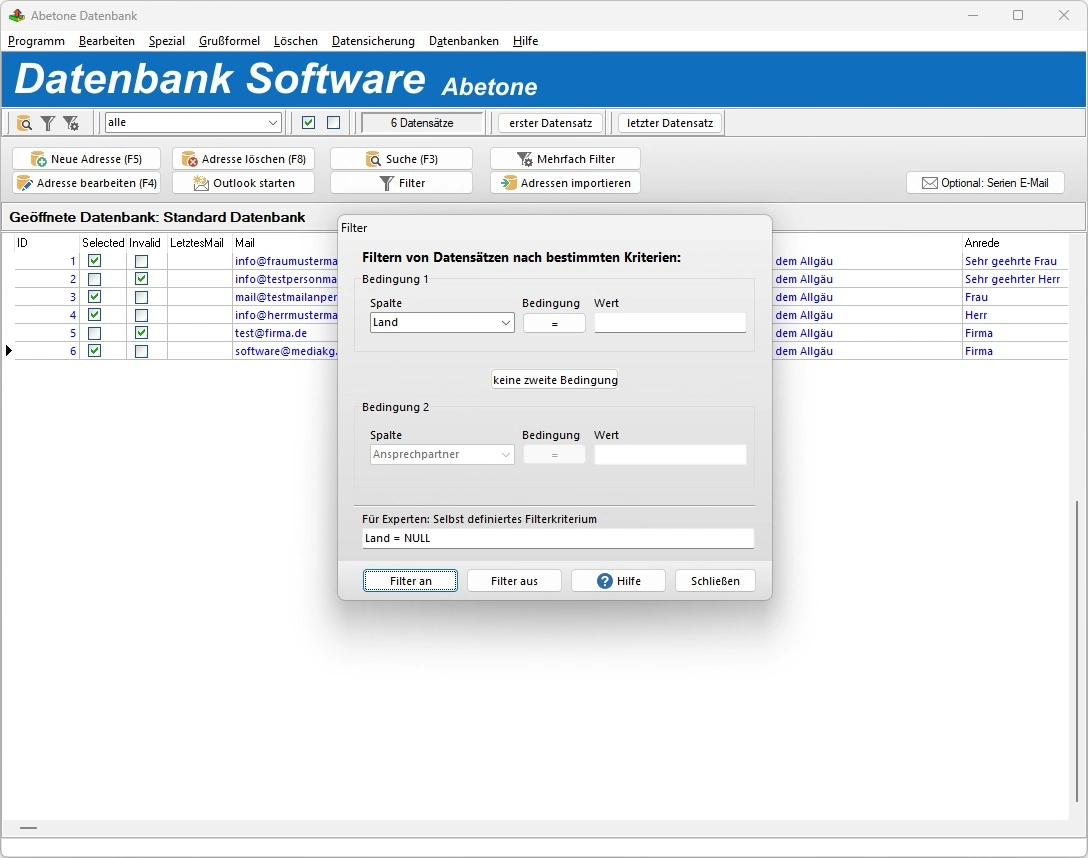The height and width of the screenshot is (858, 1088).
Task: Launch Outlook via Outlook starten
Action: (x=244, y=183)
